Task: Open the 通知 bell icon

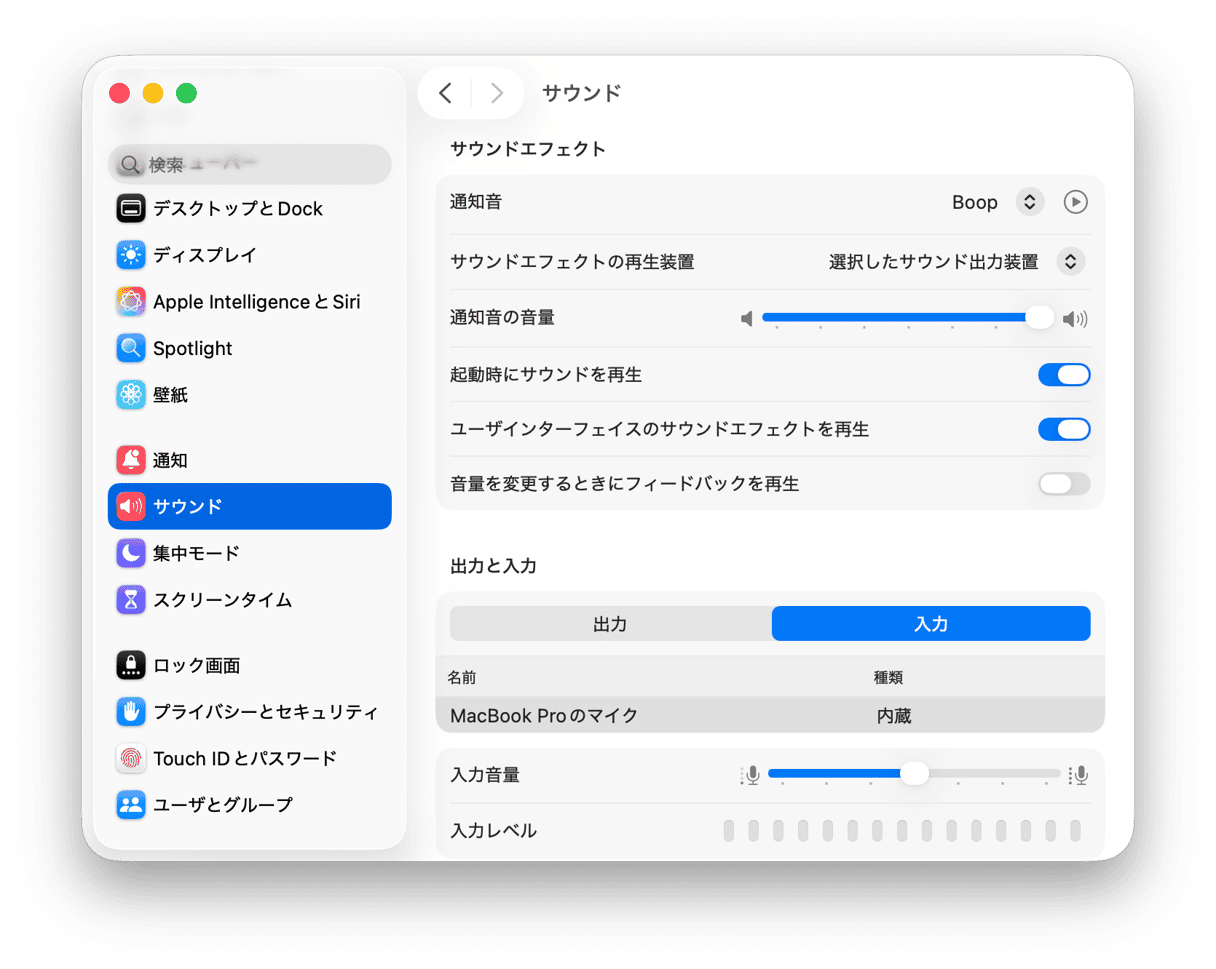Action: tap(131, 460)
